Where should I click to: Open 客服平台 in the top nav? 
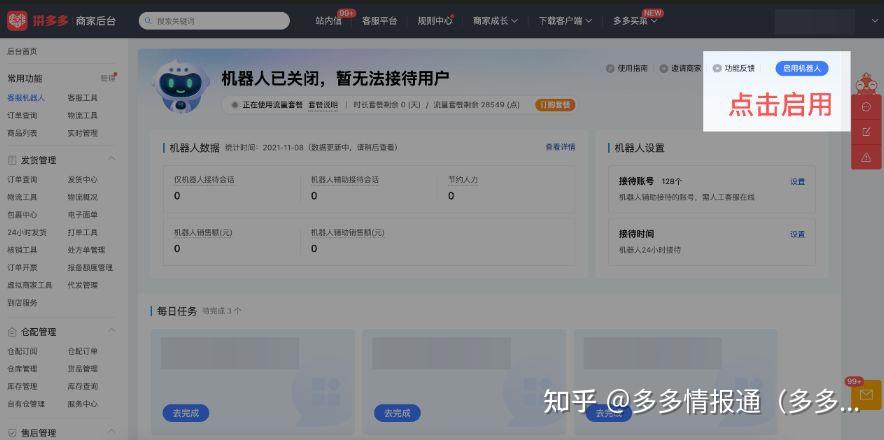[379, 21]
